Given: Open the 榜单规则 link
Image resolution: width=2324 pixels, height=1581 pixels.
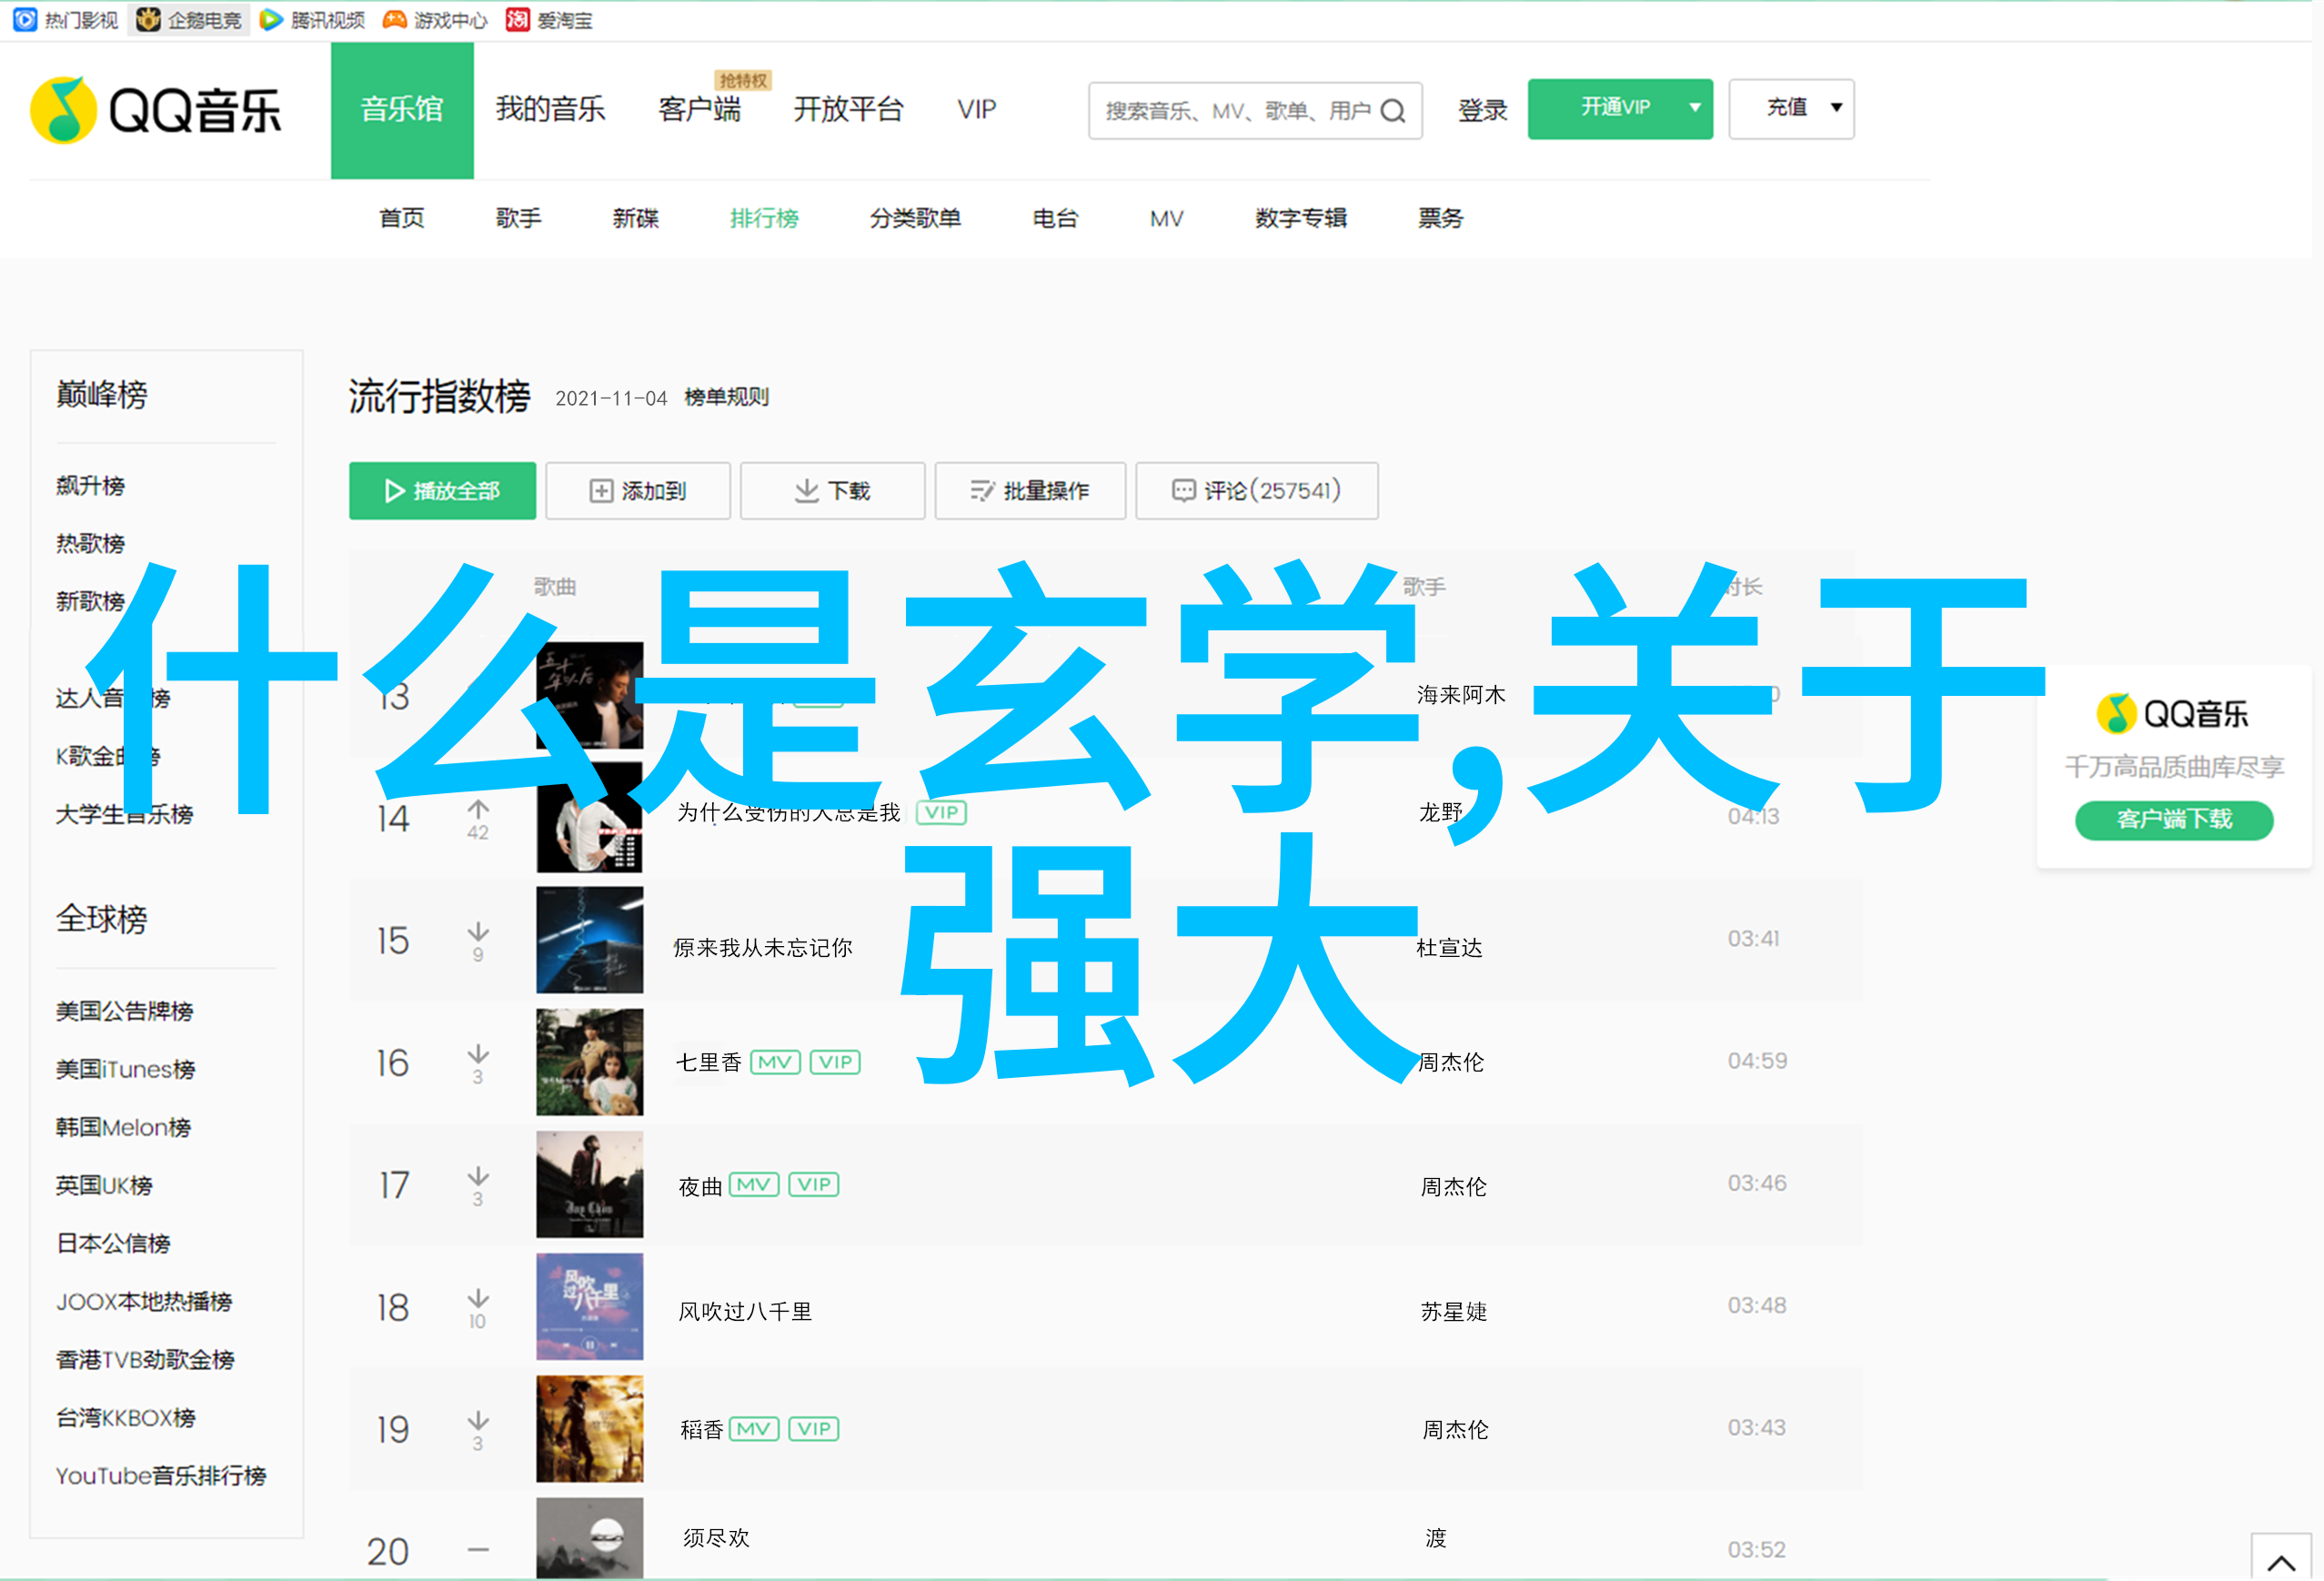Looking at the screenshot, I should coord(726,397).
